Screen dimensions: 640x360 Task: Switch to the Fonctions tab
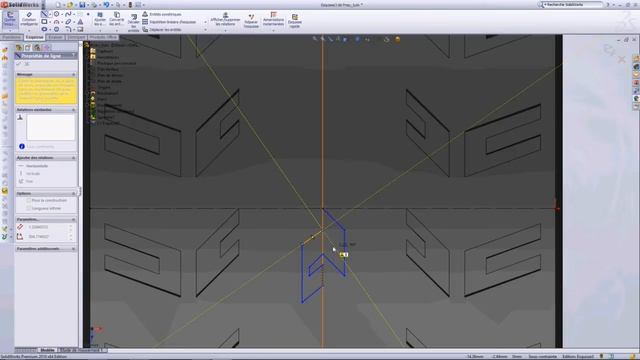[x=11, y=37]
